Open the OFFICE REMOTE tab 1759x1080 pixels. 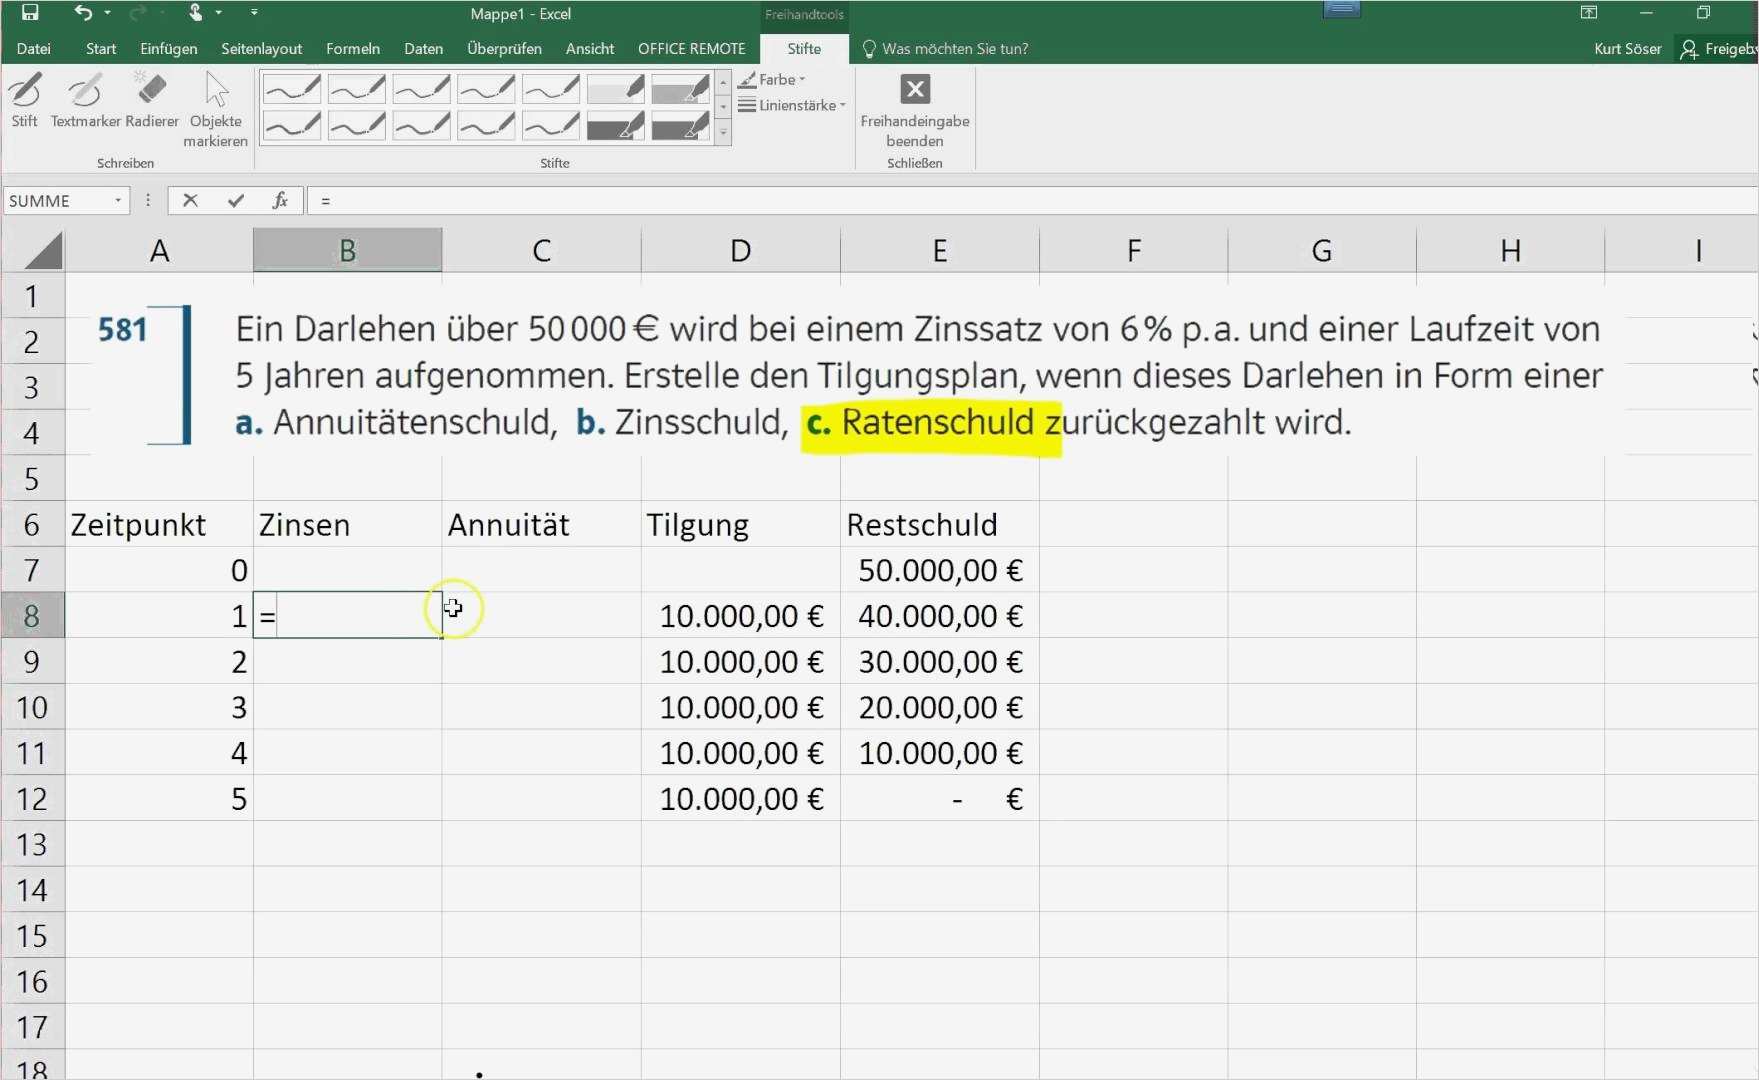pos(692,48)
